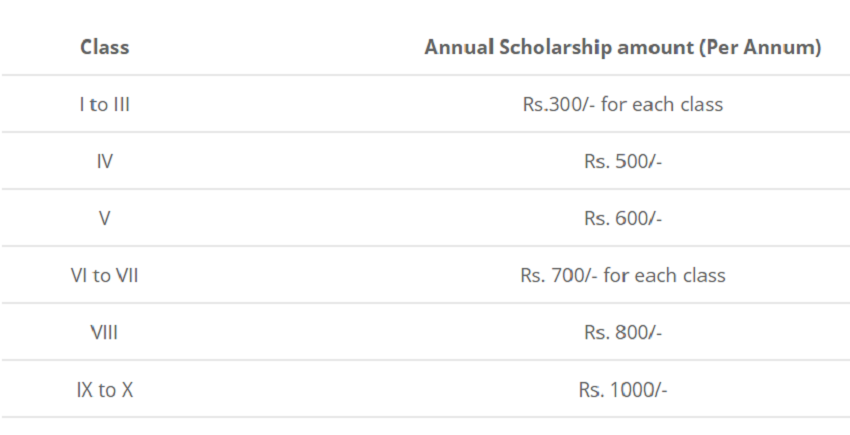Click the class 'IV' cell
This screenshot has height=435, width=850.
pyautogui.click(x=104, y=161)
